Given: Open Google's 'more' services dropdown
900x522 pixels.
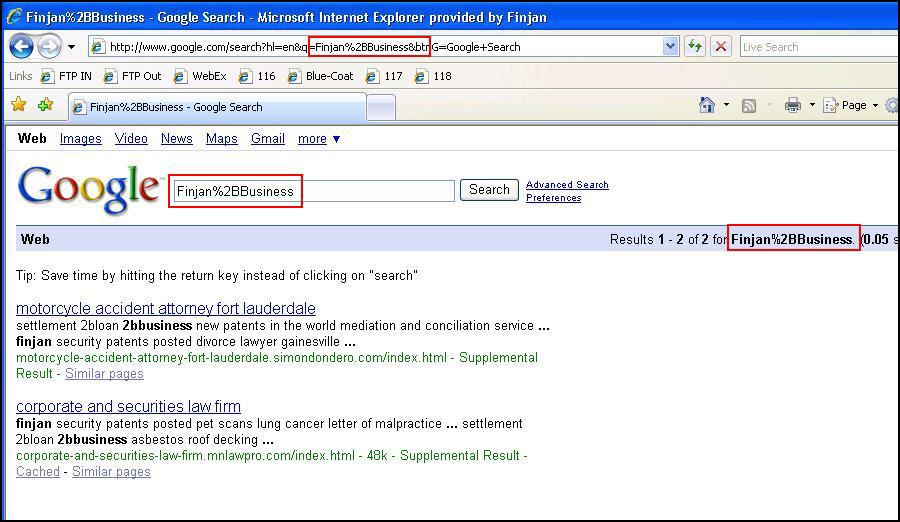Looking at the screenshot, I should (x=319, y=139).
